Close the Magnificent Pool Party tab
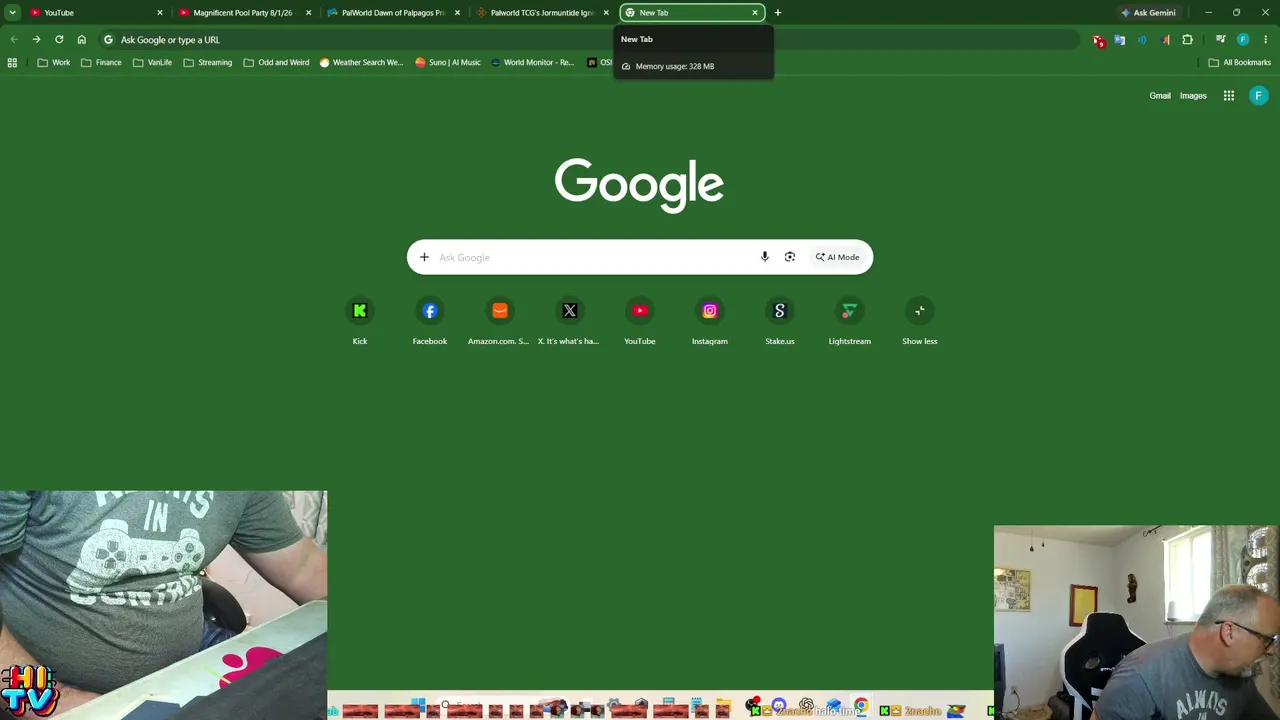Image resolution: width=1280 pixels, height=720 pixels. [308, 13]
